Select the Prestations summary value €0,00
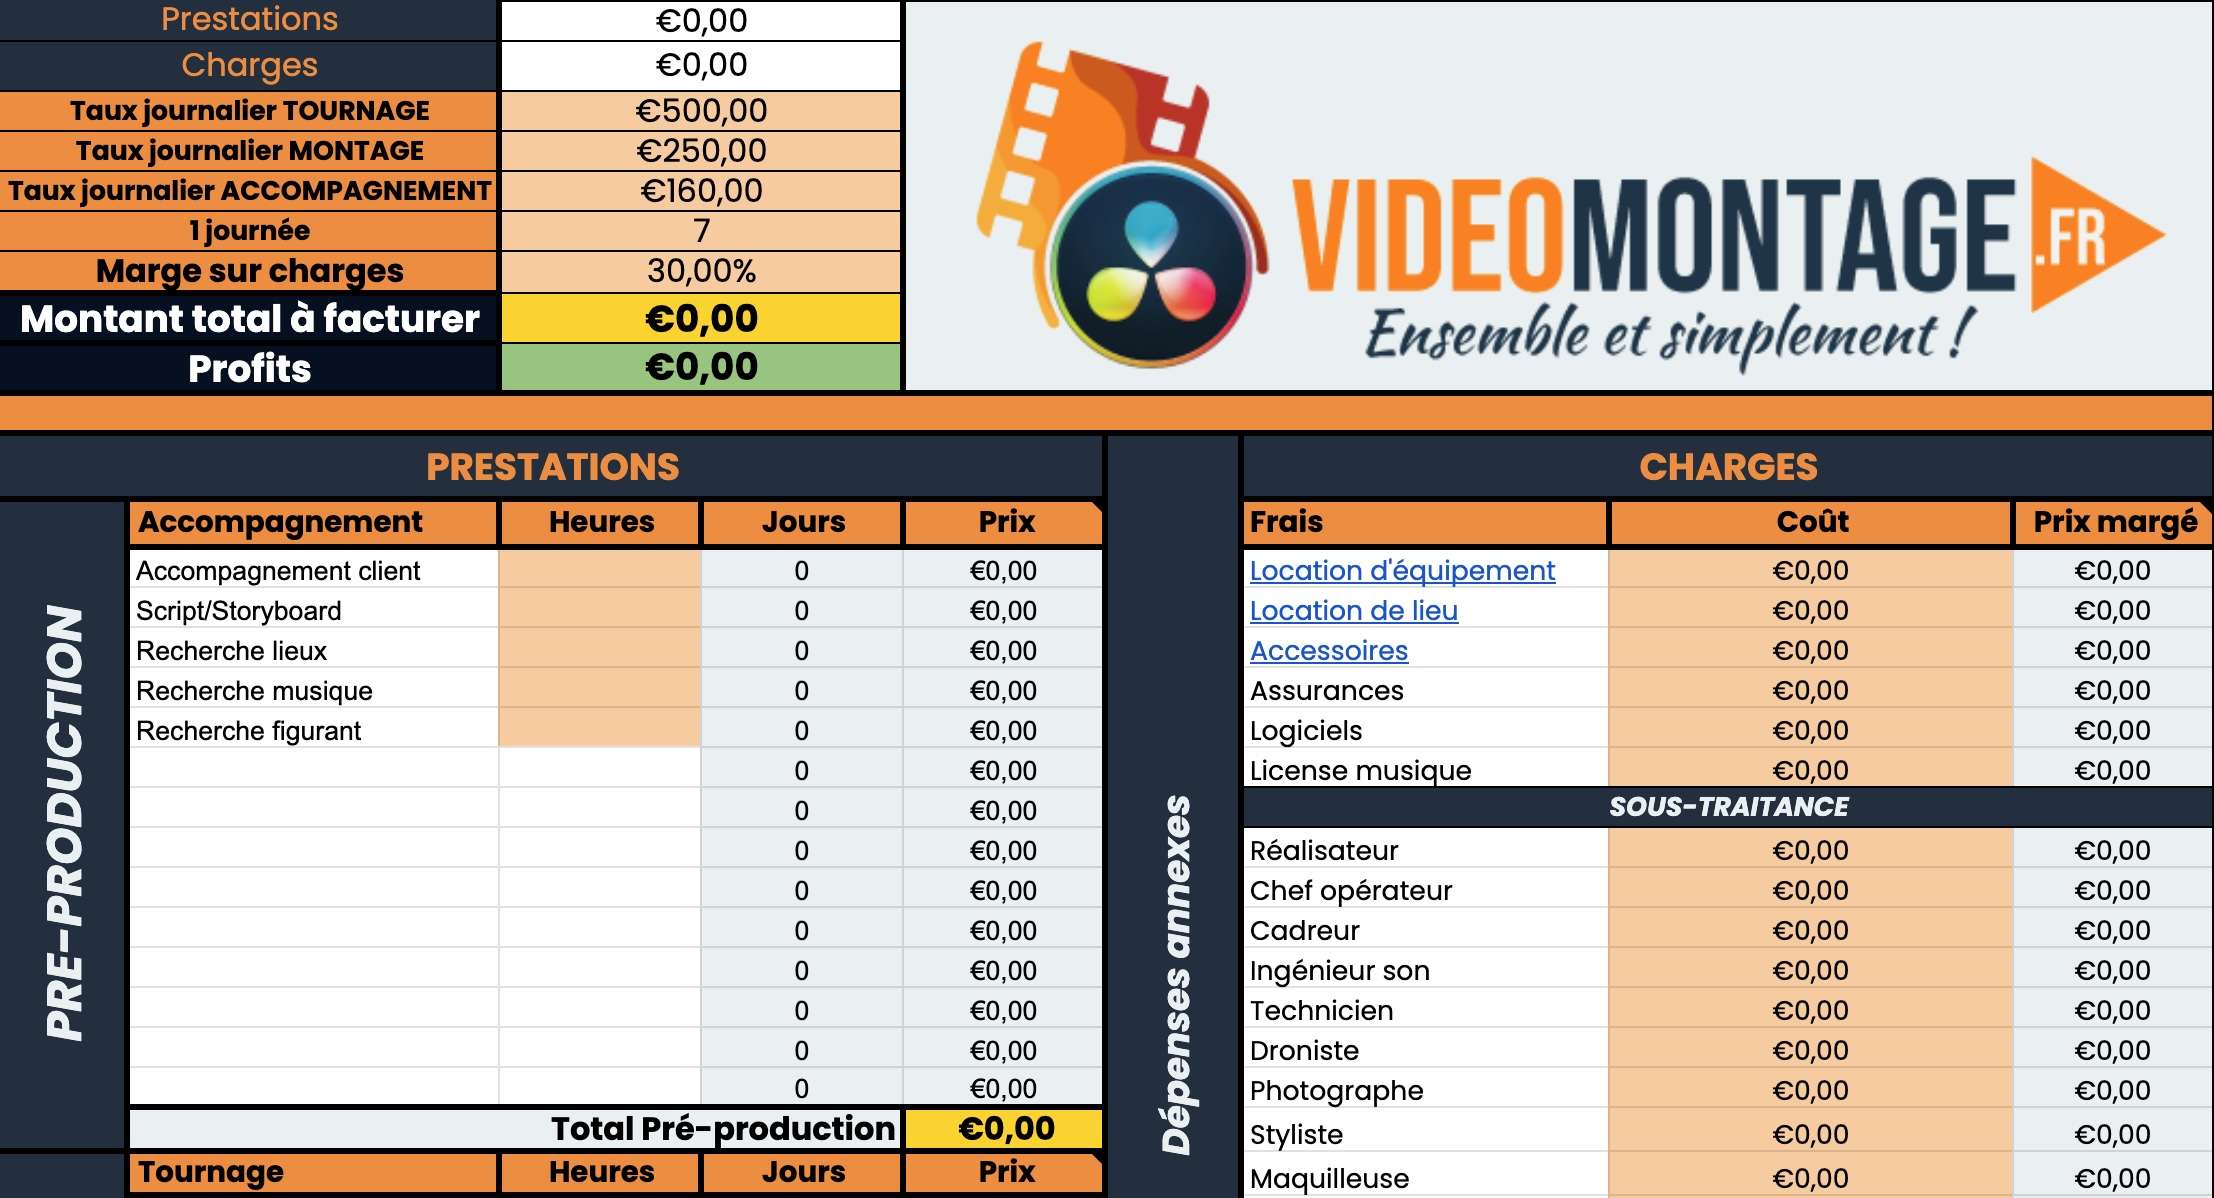This screenshot has width=2214, height=1198. [x=701, y=21]
